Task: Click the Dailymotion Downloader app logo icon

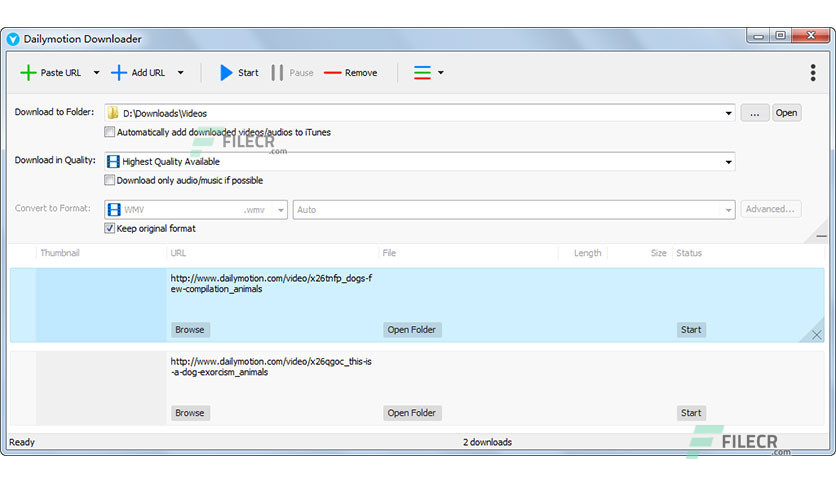Action: [13, 39]
